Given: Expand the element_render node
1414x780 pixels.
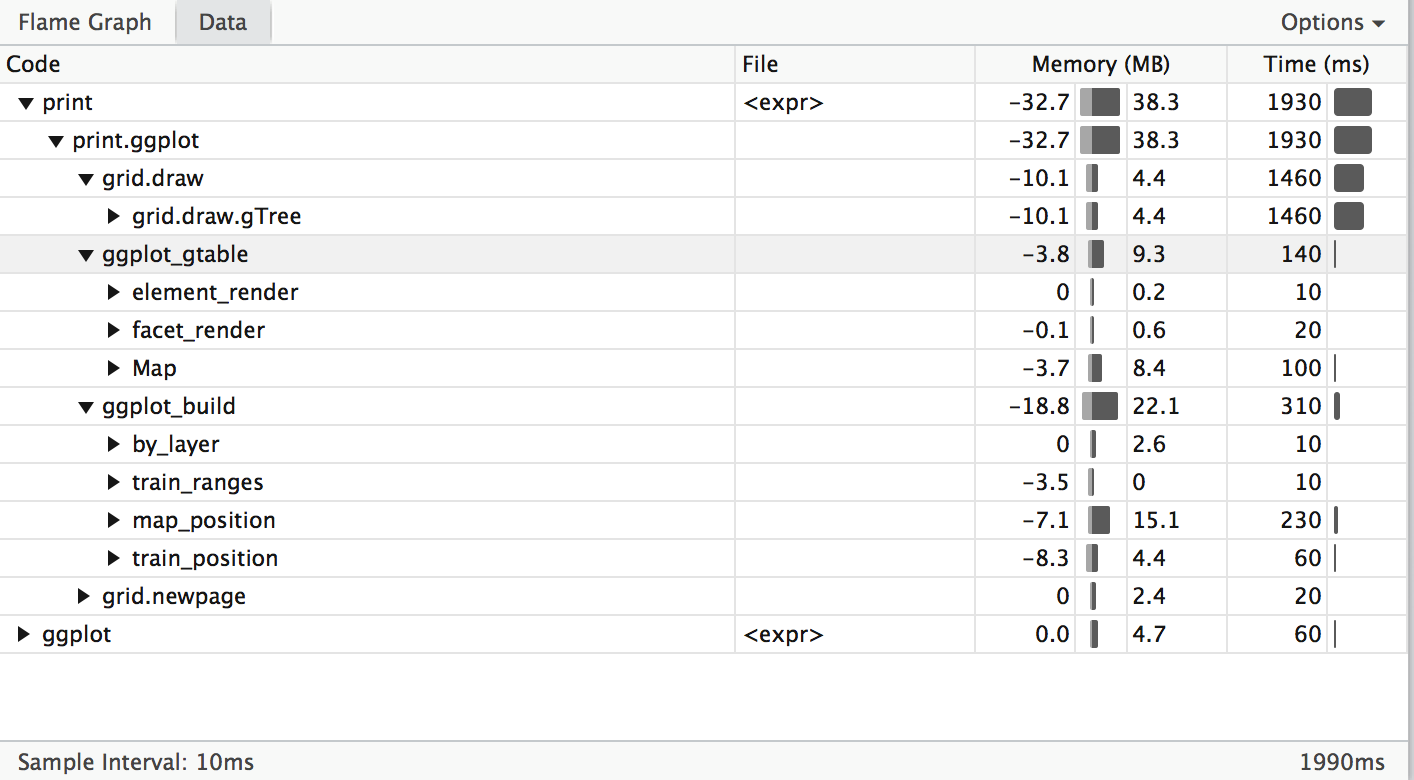Looking at the screenshot, I should [114, 292].
